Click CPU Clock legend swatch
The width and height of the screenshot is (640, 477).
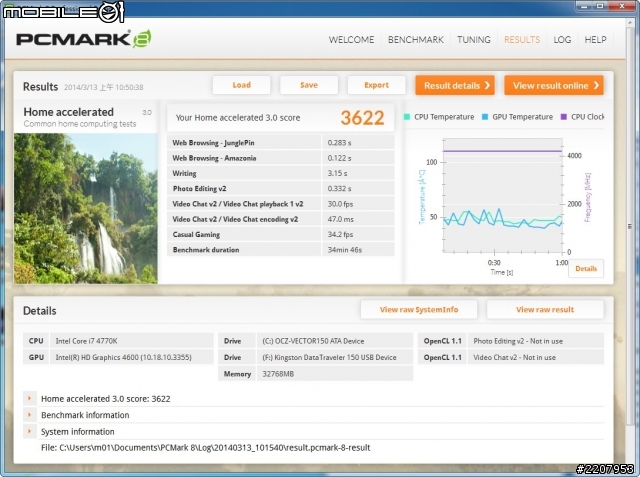point(564,117)
